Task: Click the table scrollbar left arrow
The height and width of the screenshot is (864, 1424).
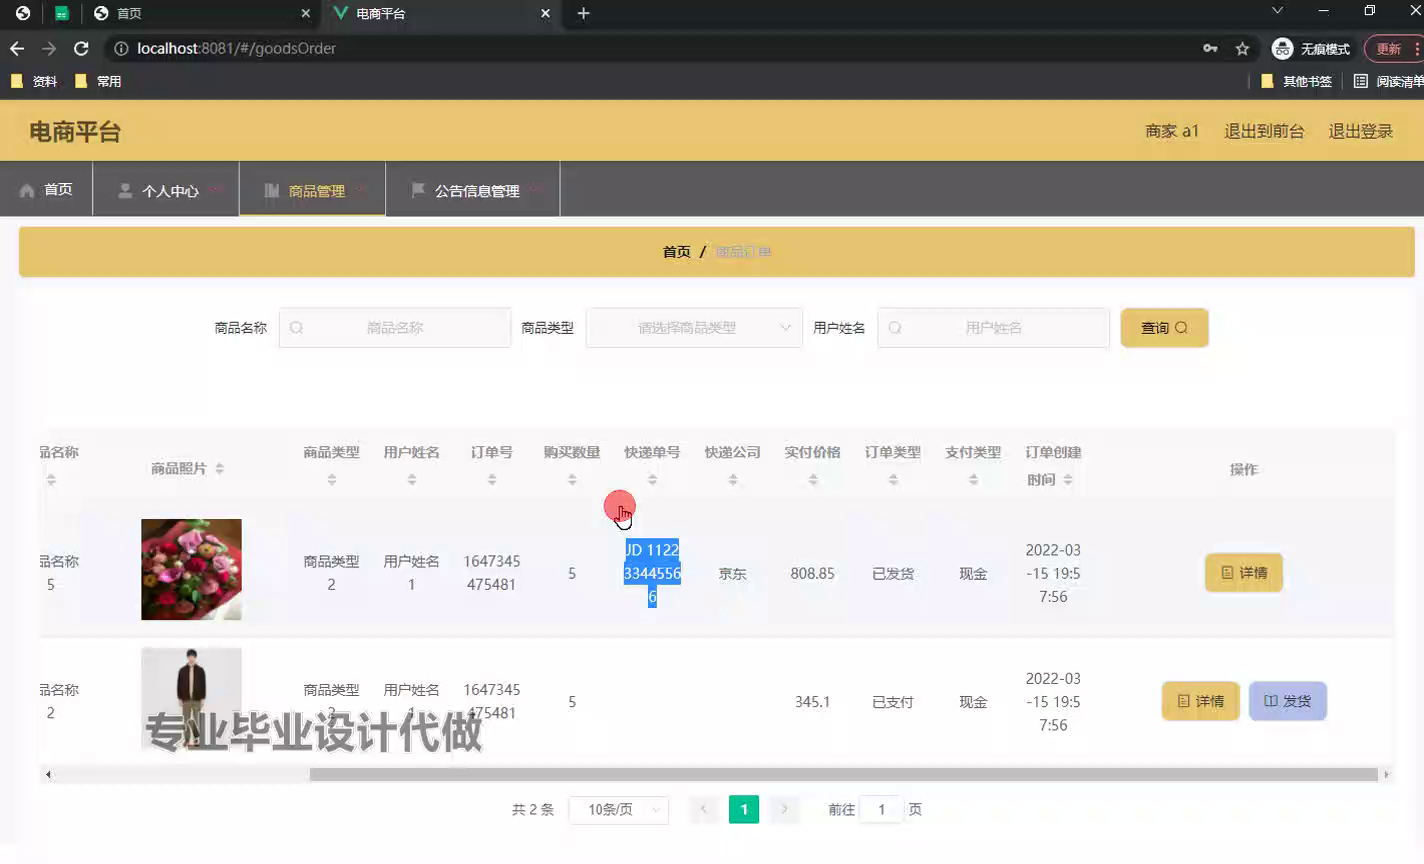Action: (x=47, y=774)
